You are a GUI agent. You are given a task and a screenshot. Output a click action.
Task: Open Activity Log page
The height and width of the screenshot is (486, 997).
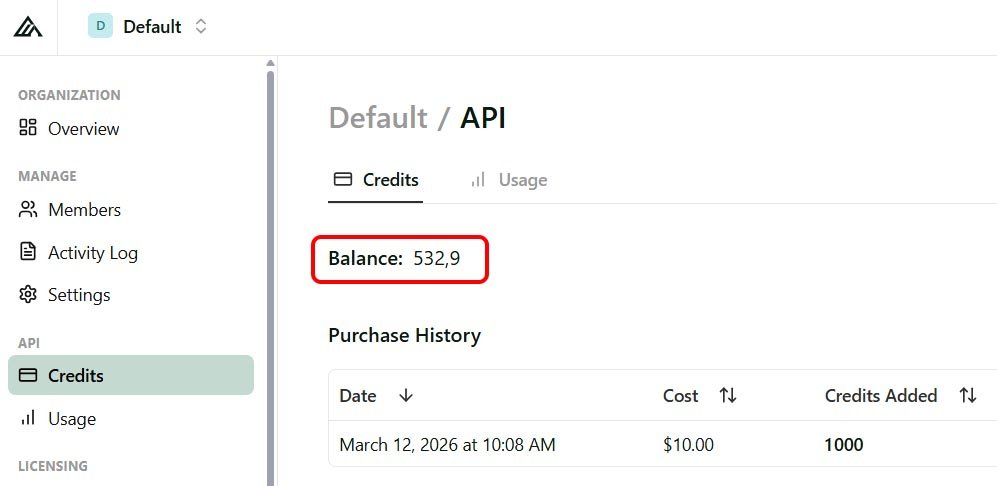[92, 253]
